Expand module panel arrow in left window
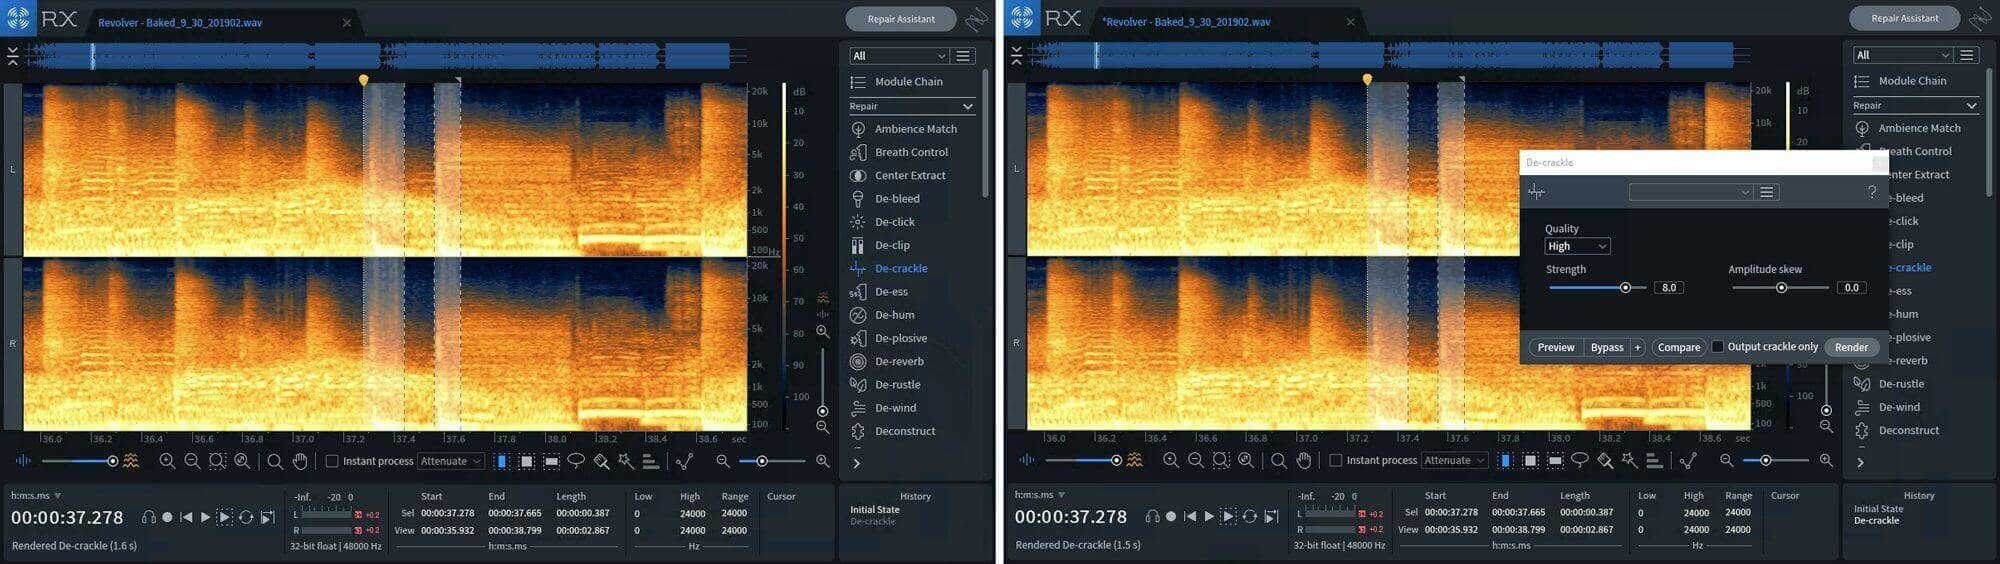Screen dimensions: 2000x564 tap(856, 463)
